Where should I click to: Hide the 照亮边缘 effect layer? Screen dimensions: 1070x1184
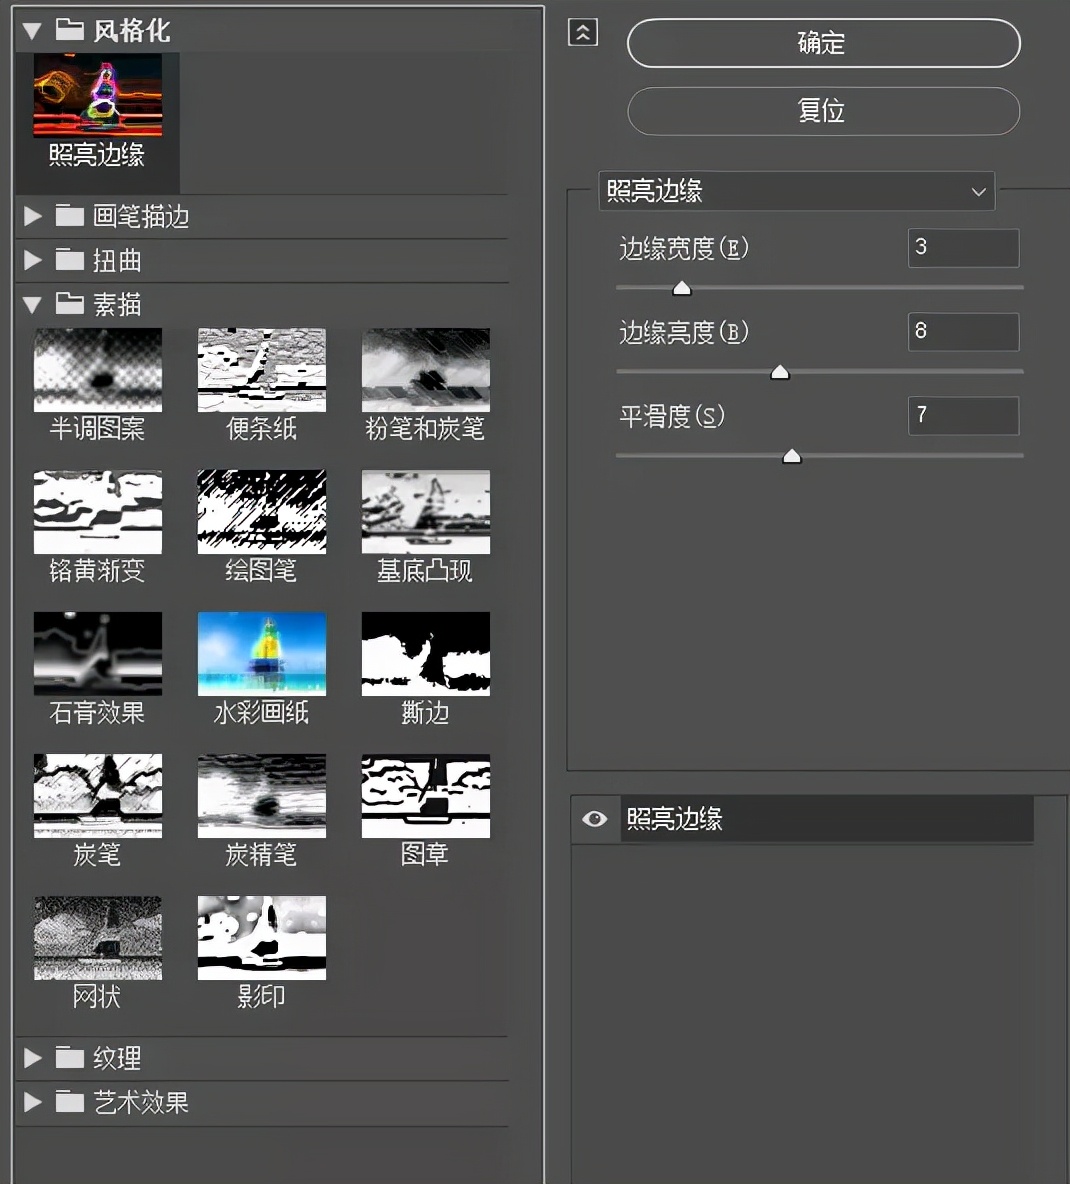pos(594,819)
